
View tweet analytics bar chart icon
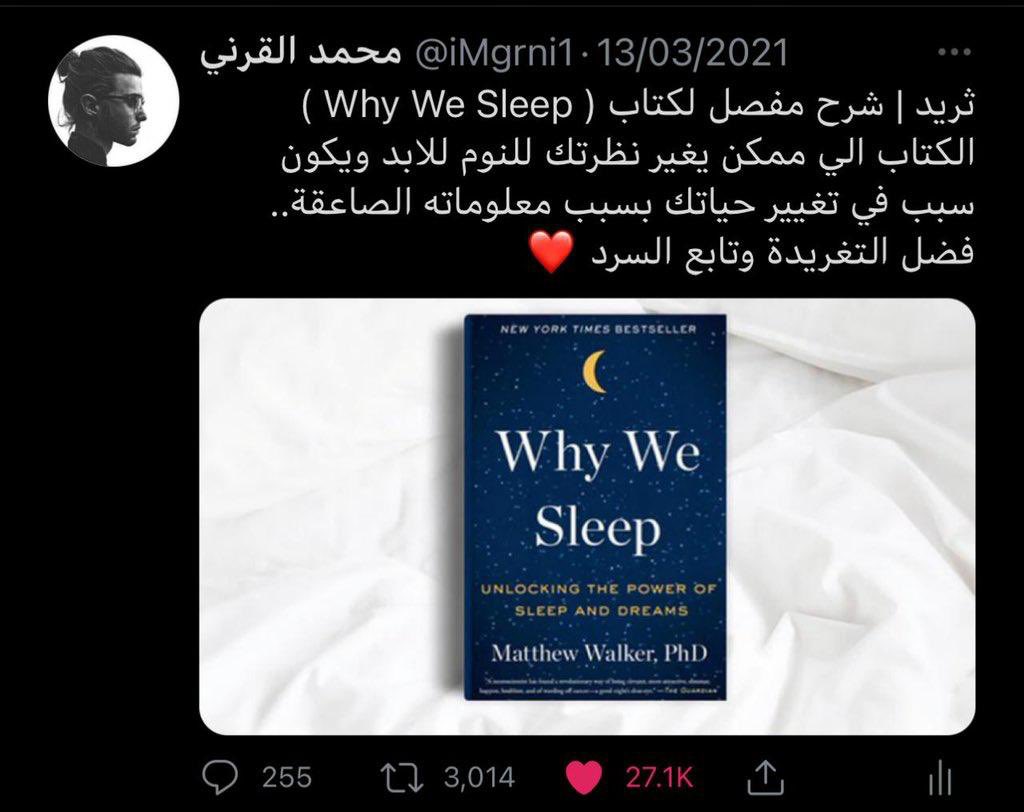(x=940, y=779)
